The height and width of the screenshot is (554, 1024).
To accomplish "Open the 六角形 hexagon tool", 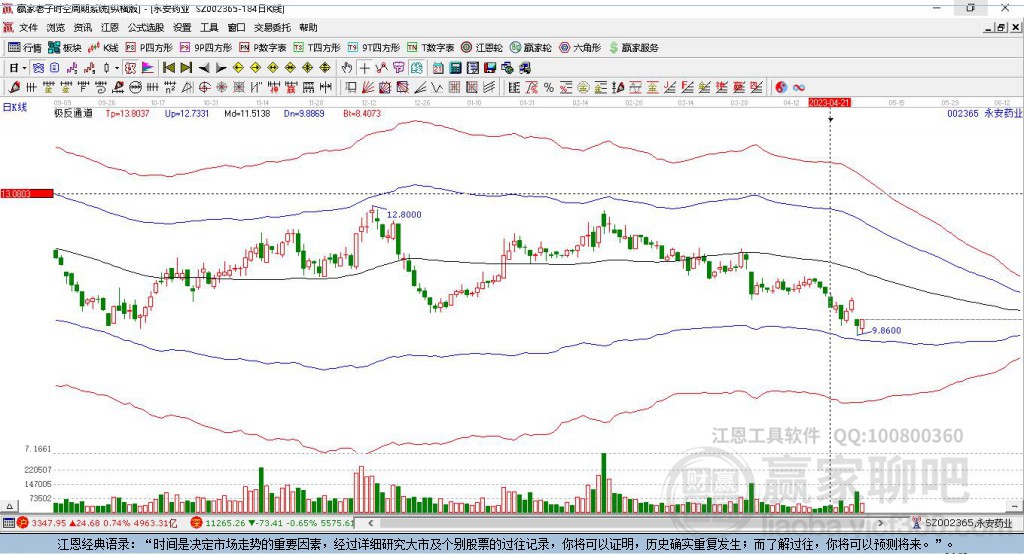I will (x=580, y=48).
